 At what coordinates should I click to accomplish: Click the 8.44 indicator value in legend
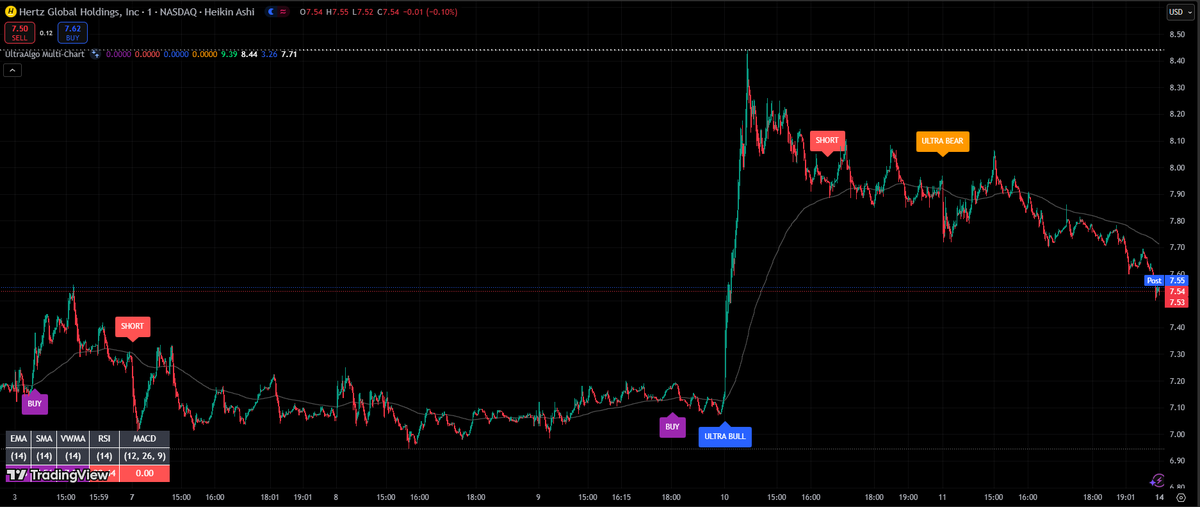coord(250,54)
